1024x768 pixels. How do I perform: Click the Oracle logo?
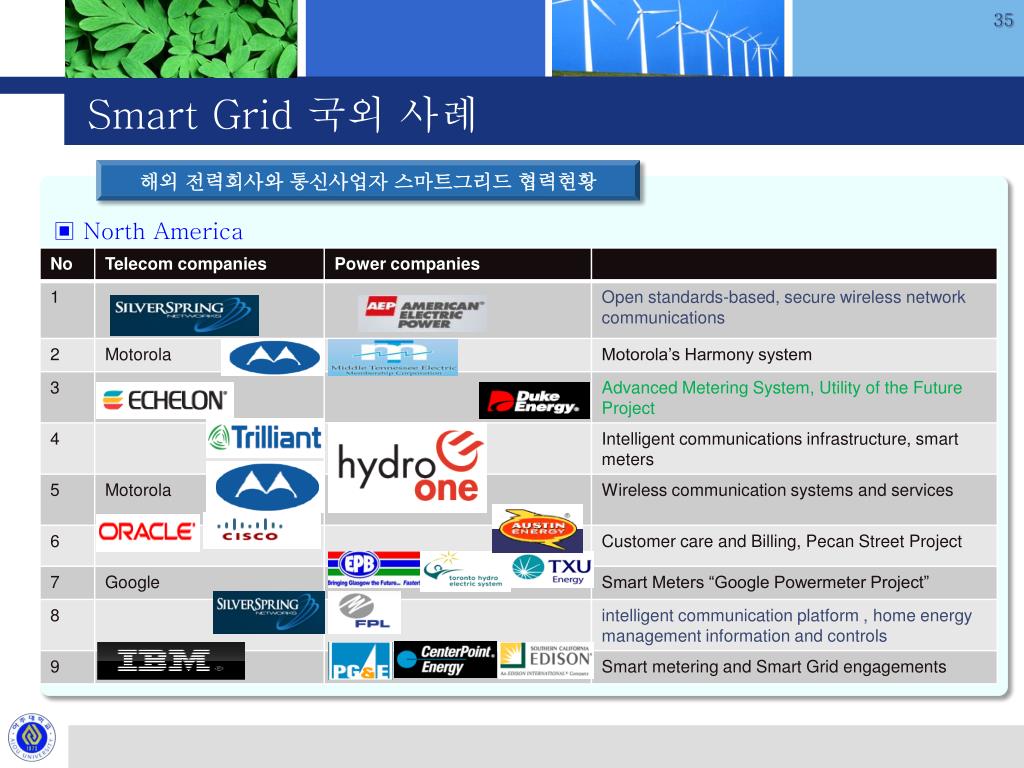pos(148,532)
